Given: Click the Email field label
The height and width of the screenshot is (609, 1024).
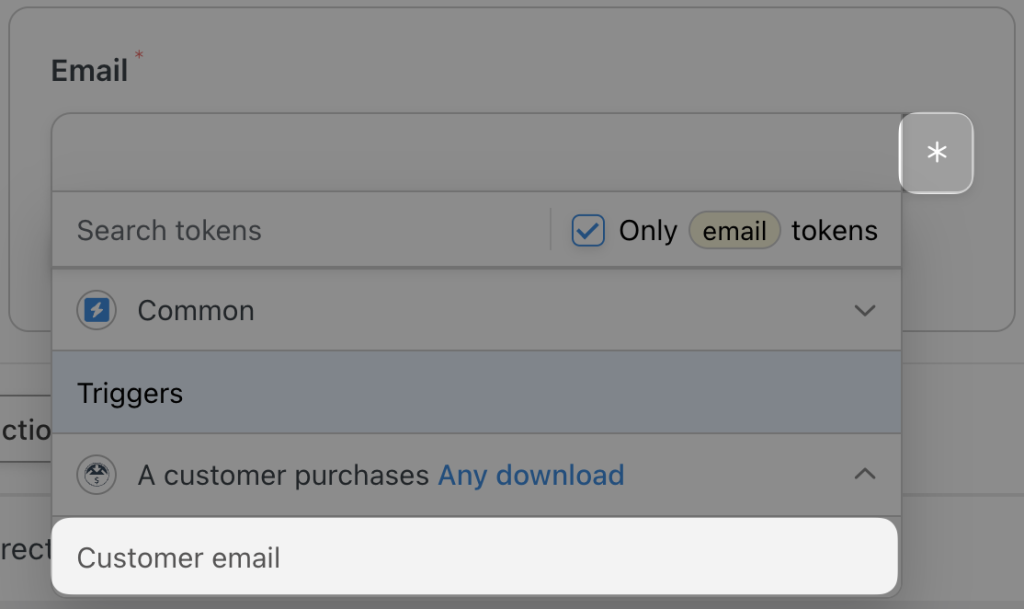Looking at the screenshot, I should [90, 70].
